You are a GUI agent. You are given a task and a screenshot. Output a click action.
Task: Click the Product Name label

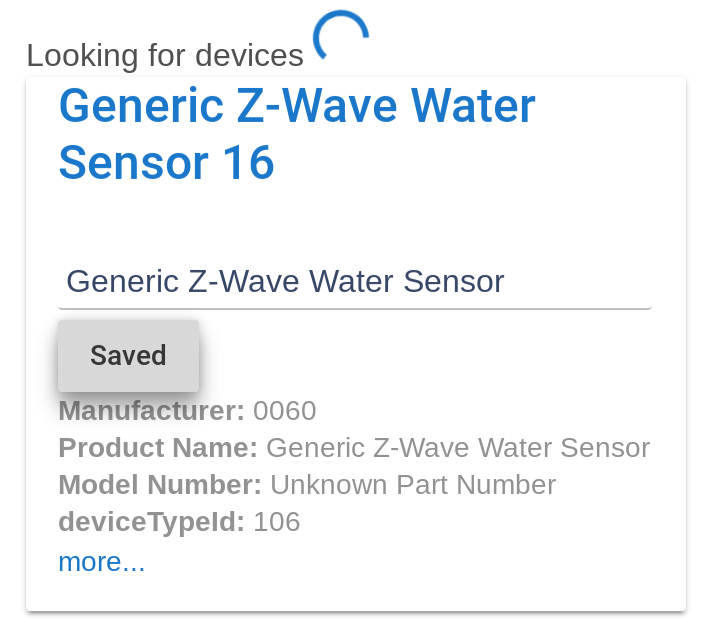click(158, 448)
